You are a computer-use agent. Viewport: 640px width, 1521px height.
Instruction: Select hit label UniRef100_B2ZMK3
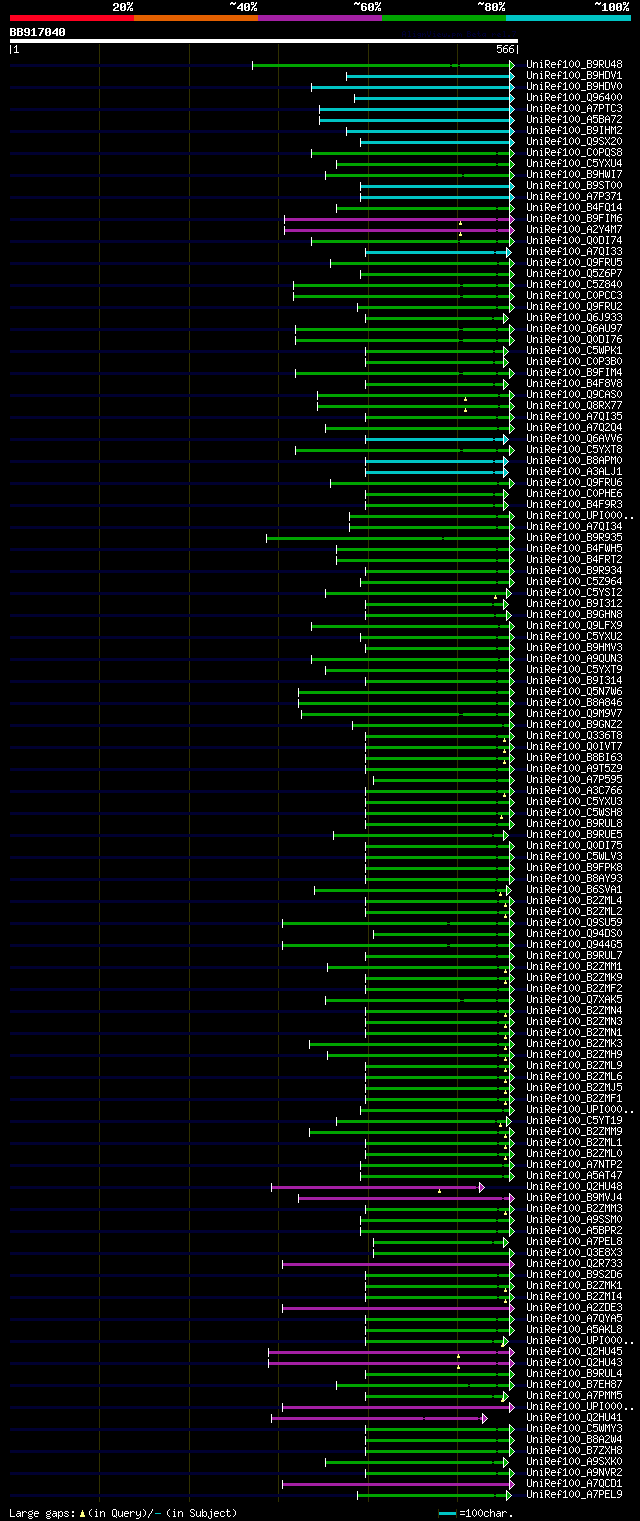click(574, 1043)
